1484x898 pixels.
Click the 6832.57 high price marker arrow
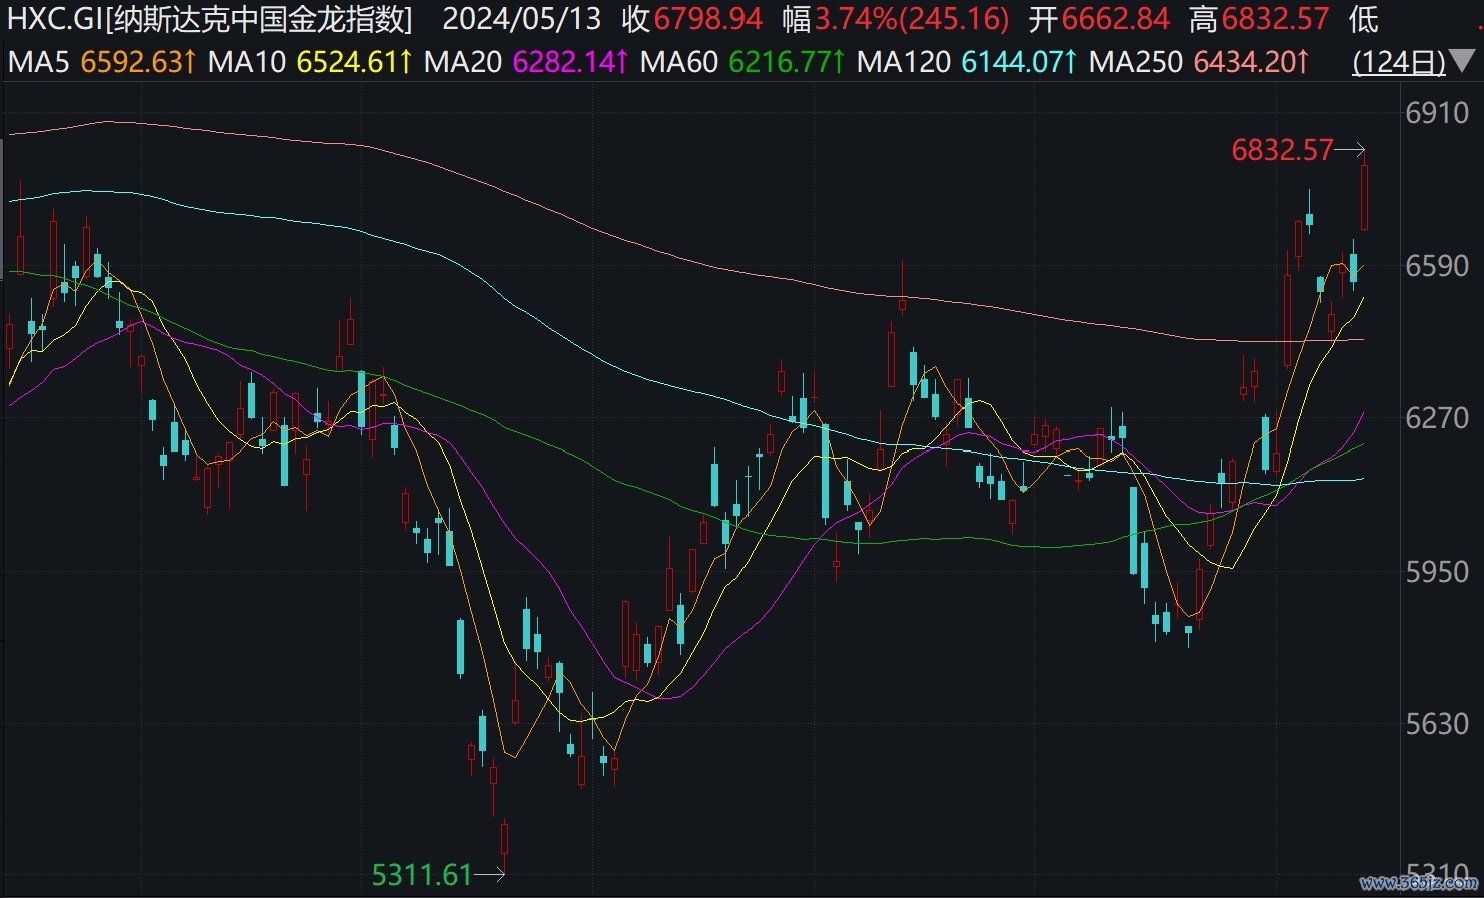point(1350,151)
